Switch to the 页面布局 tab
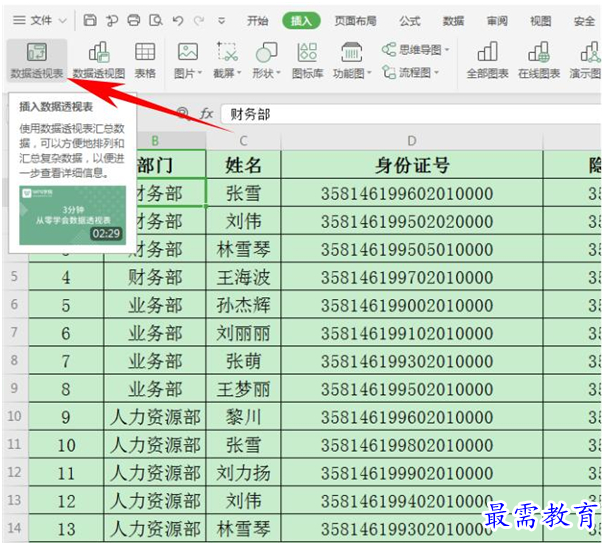 click(x=356, y=20)
